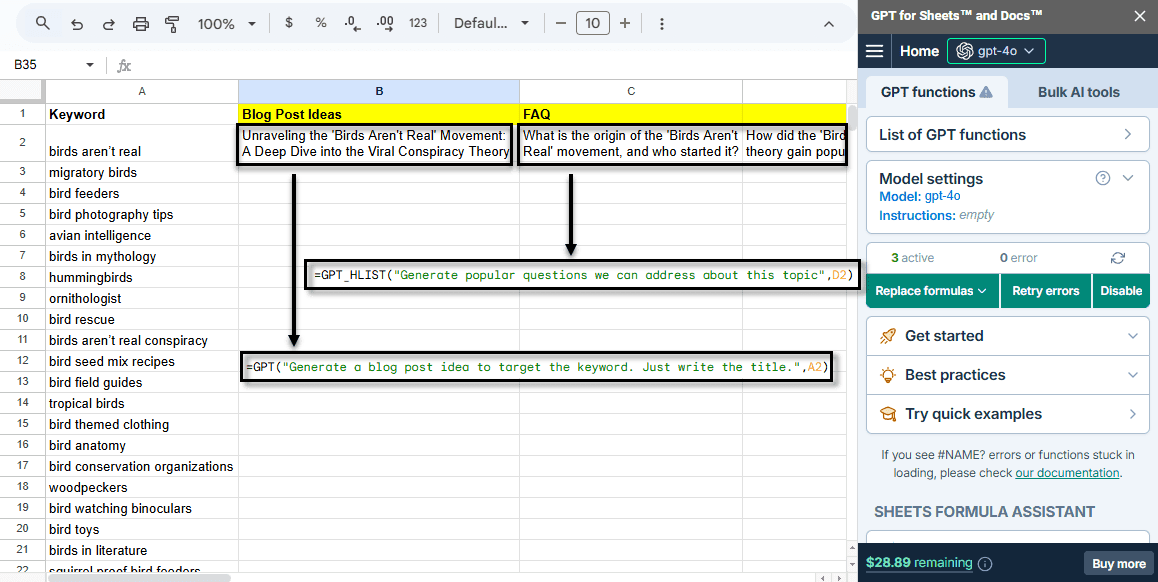Format as percent icon

(321, 23)
